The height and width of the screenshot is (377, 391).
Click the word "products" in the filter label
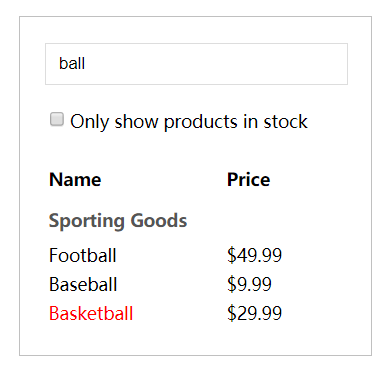(x=201, y=122)
